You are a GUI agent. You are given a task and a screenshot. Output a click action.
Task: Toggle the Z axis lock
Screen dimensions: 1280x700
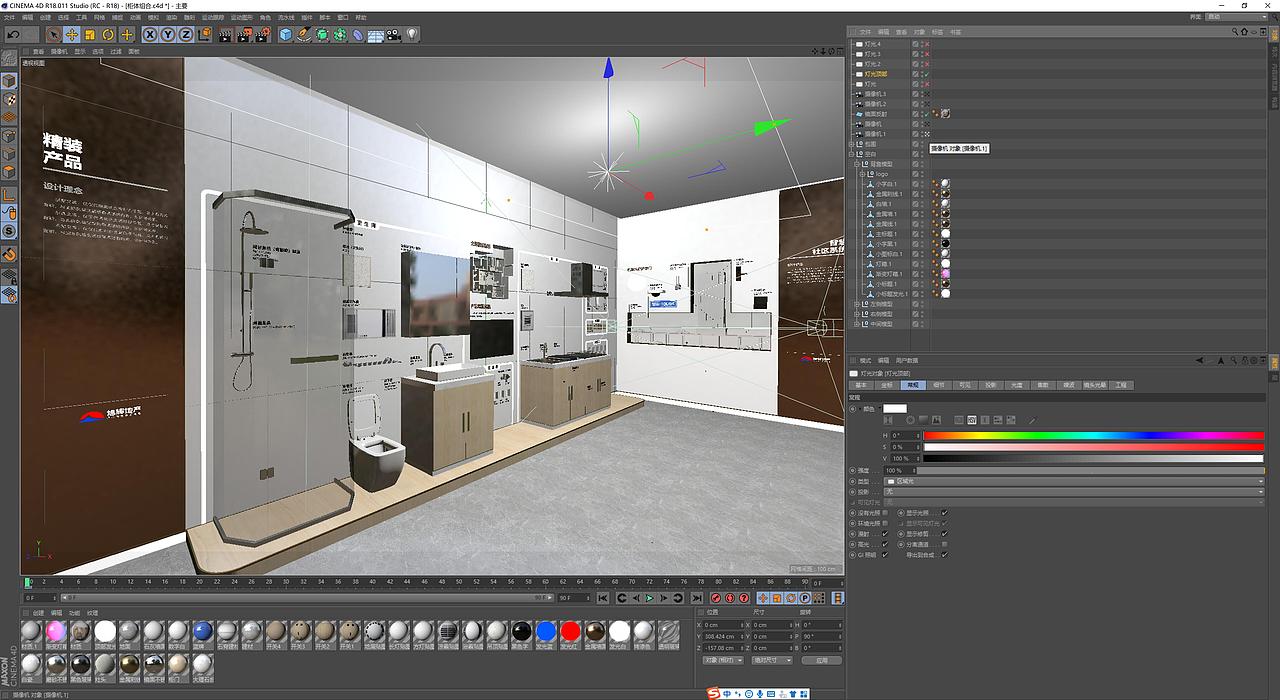[186, 35]
